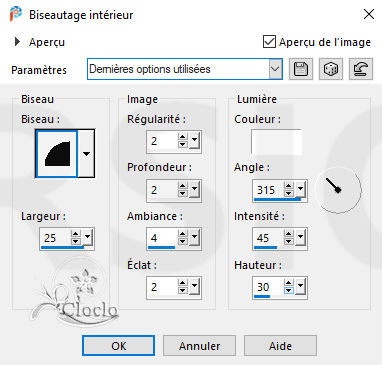This screenshot has height=365, width=382.
Task: Open help with the Aide button
Action: tap(280, 346)
